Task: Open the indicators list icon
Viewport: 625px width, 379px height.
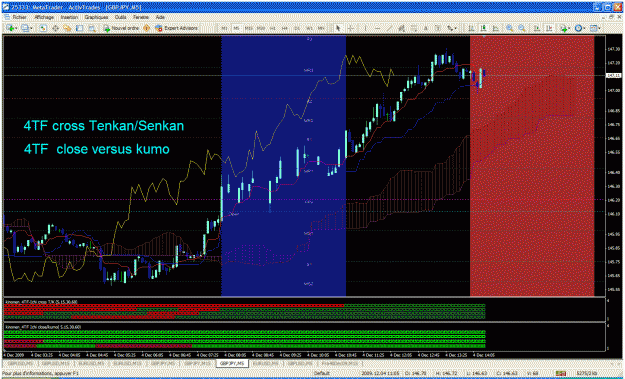Action: coord(564,28)
